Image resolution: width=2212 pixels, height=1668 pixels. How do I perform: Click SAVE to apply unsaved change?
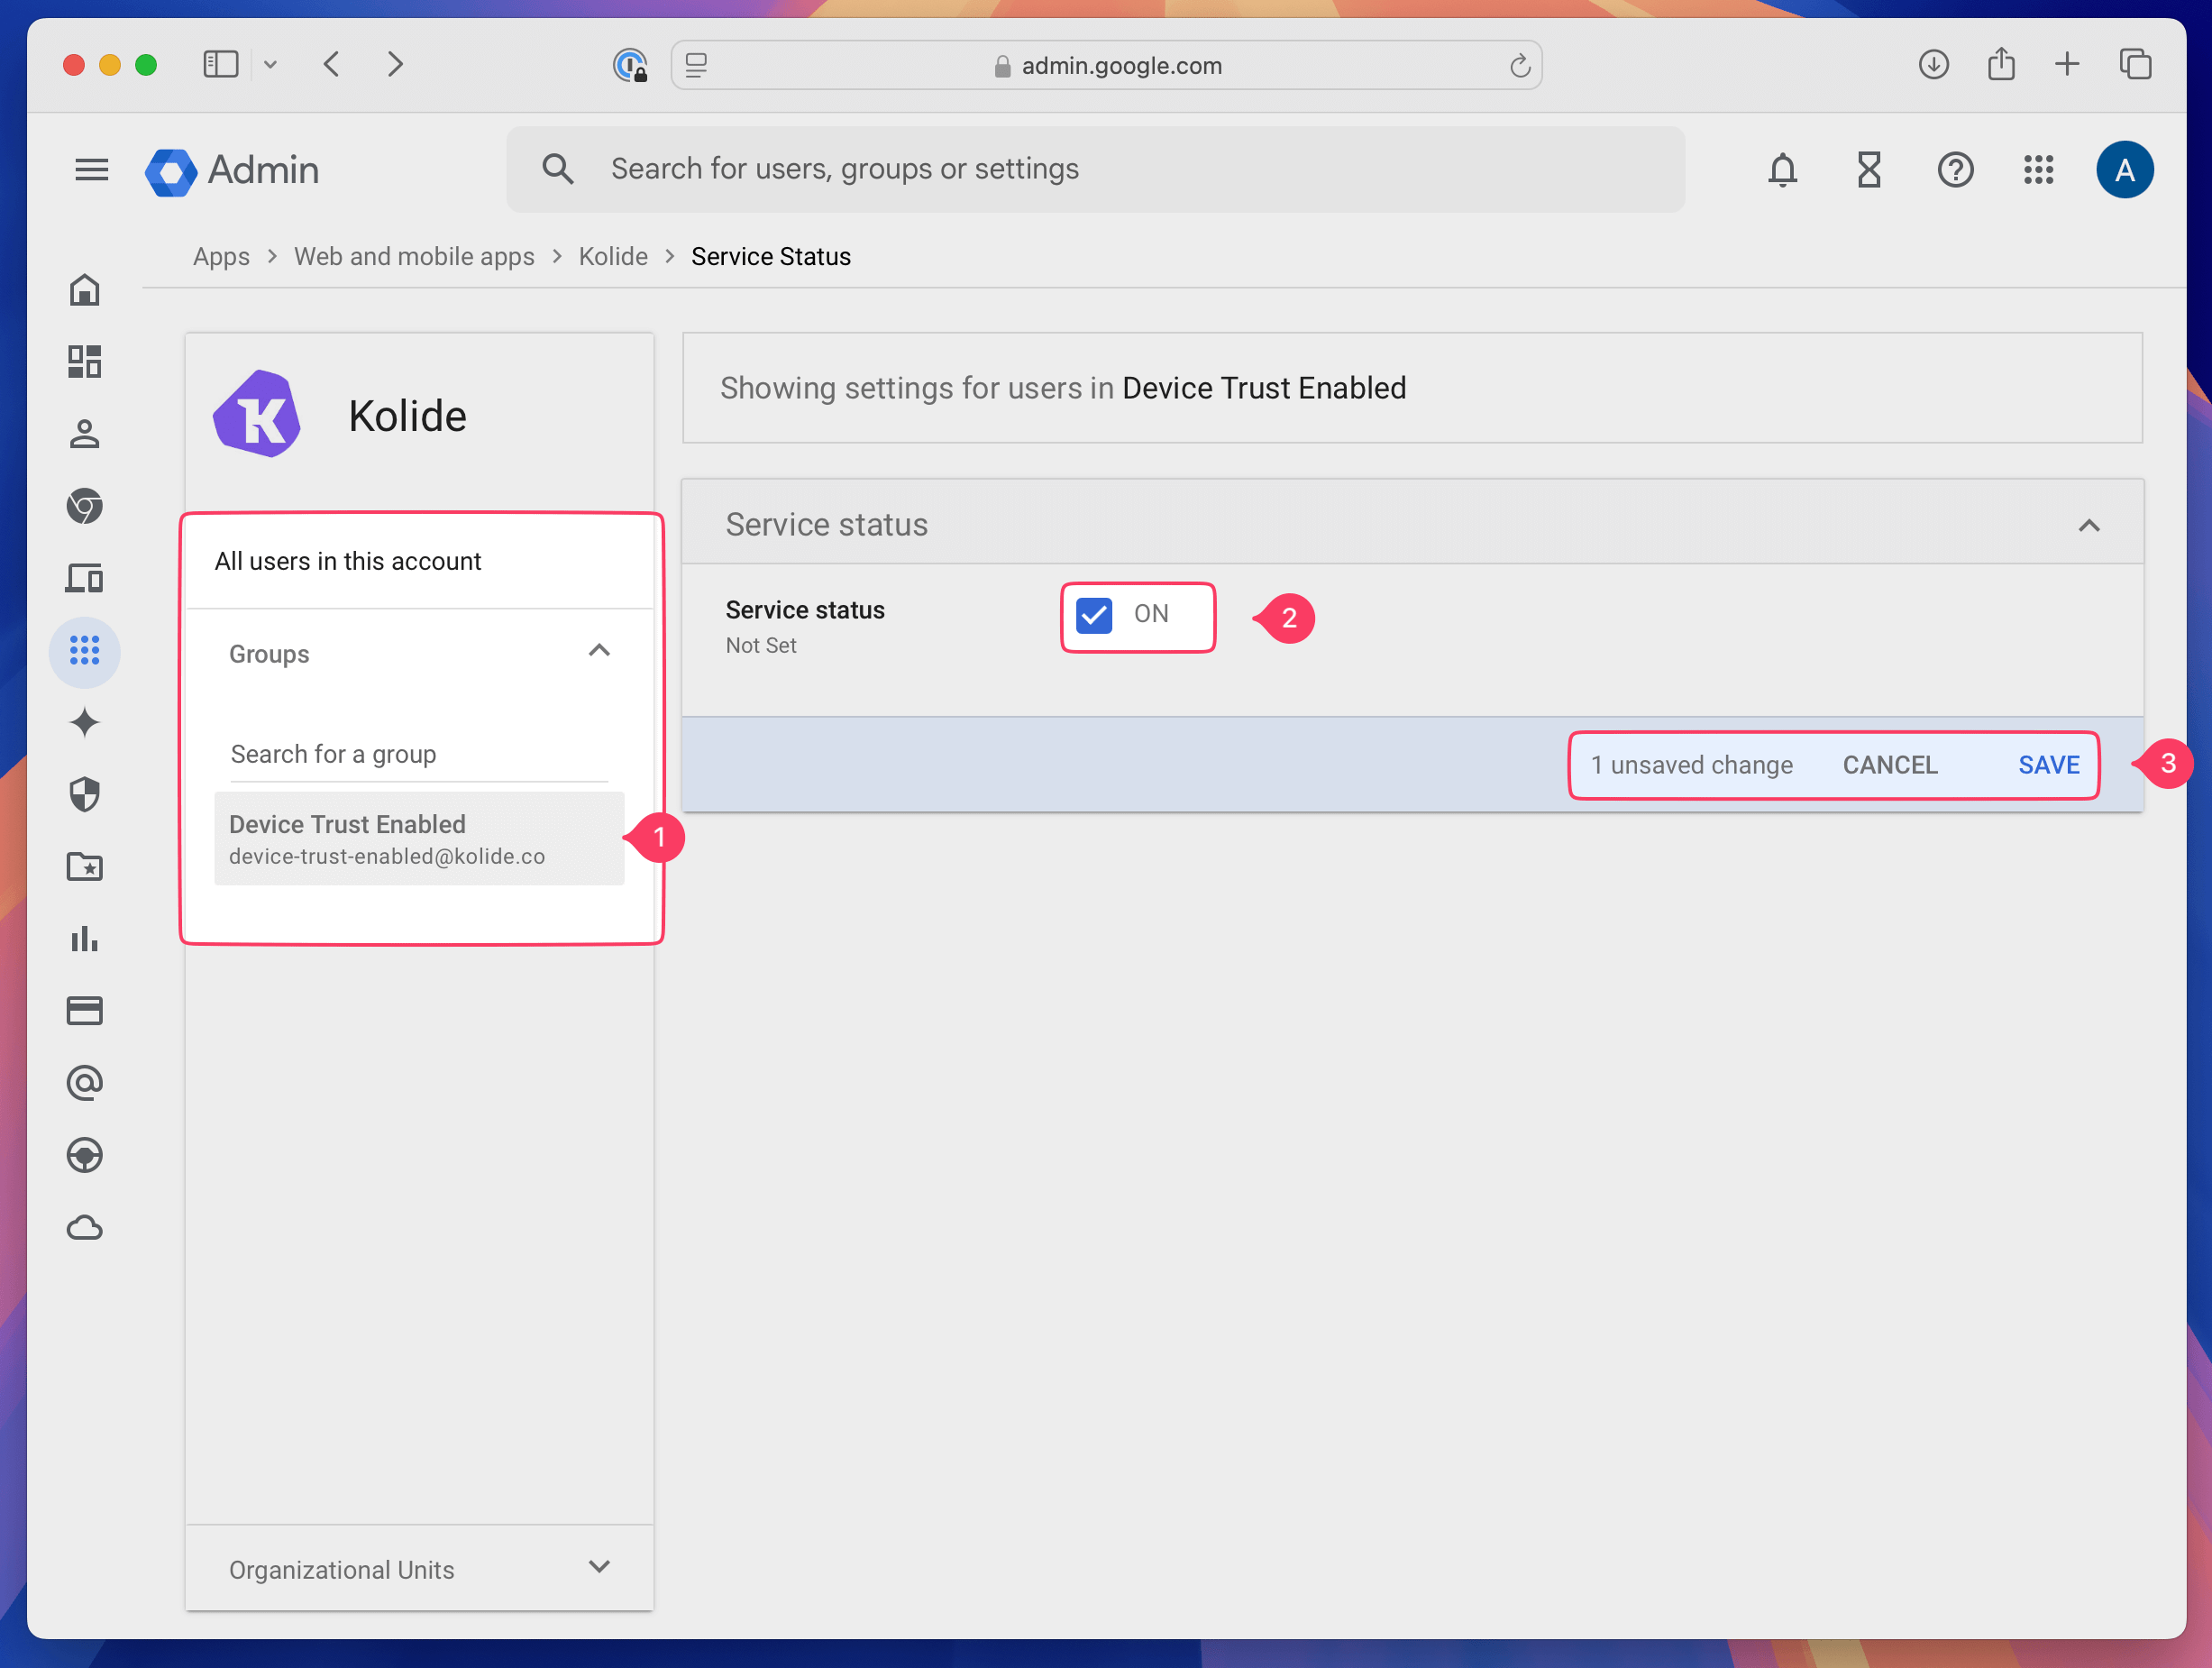2048,765
